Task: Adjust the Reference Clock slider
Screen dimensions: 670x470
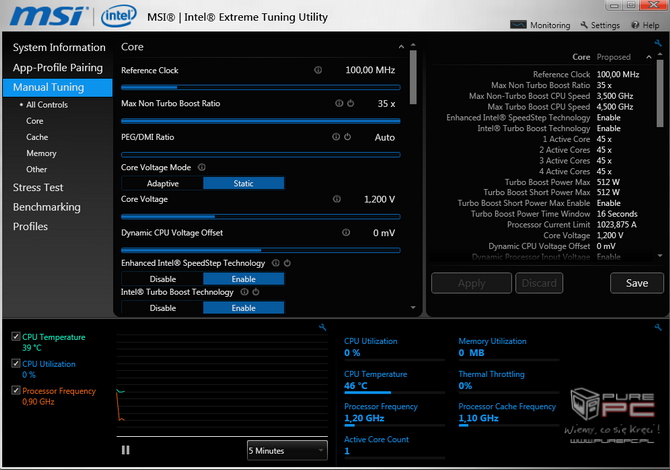Action: [x=261, y=87]
